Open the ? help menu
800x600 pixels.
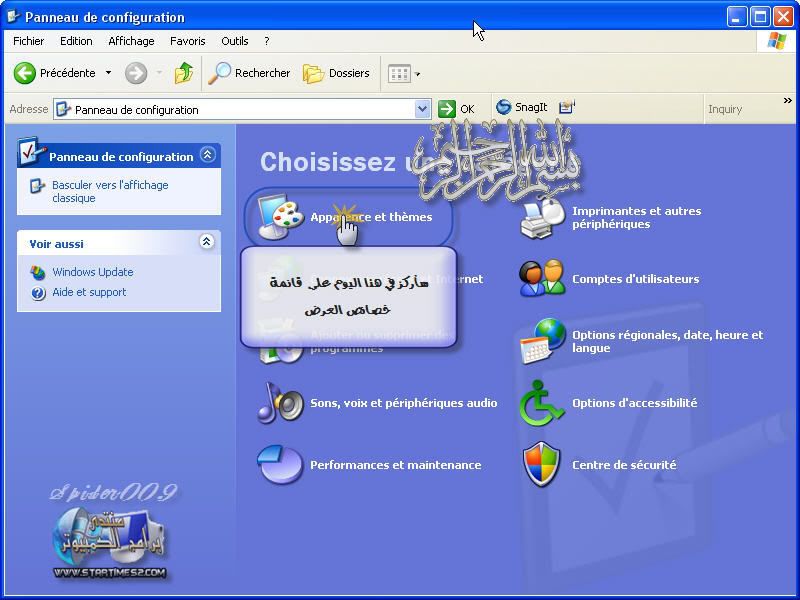[x=267, y=41]
